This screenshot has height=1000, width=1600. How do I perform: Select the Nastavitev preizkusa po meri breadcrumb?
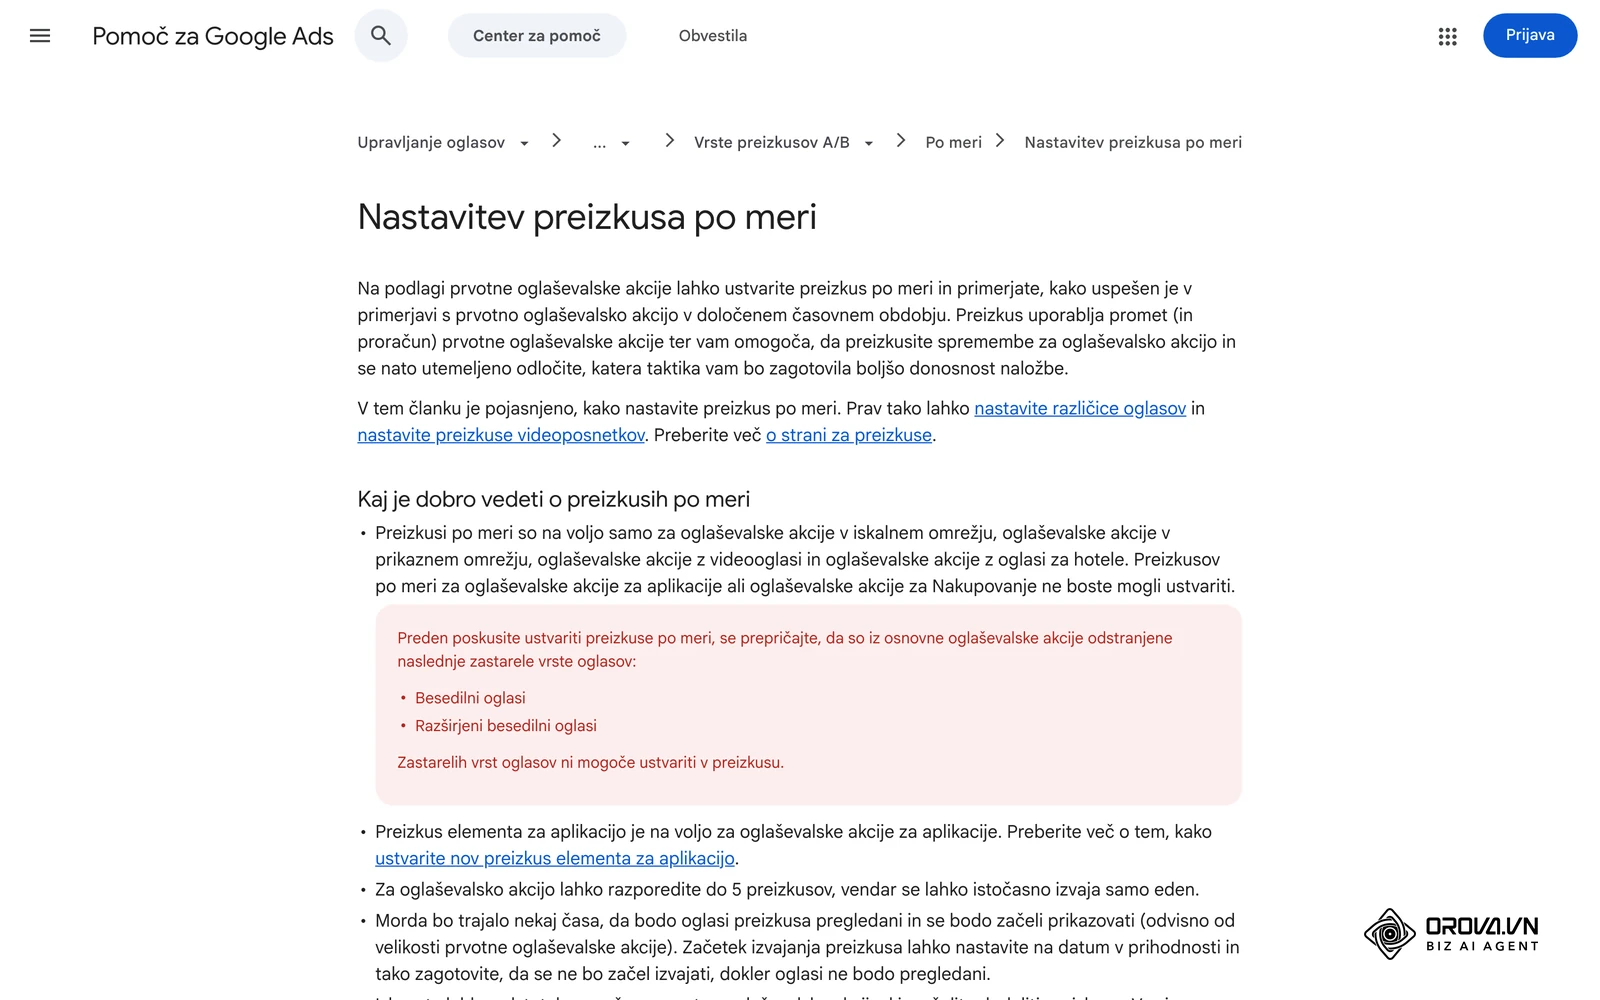coord(1133,143)
